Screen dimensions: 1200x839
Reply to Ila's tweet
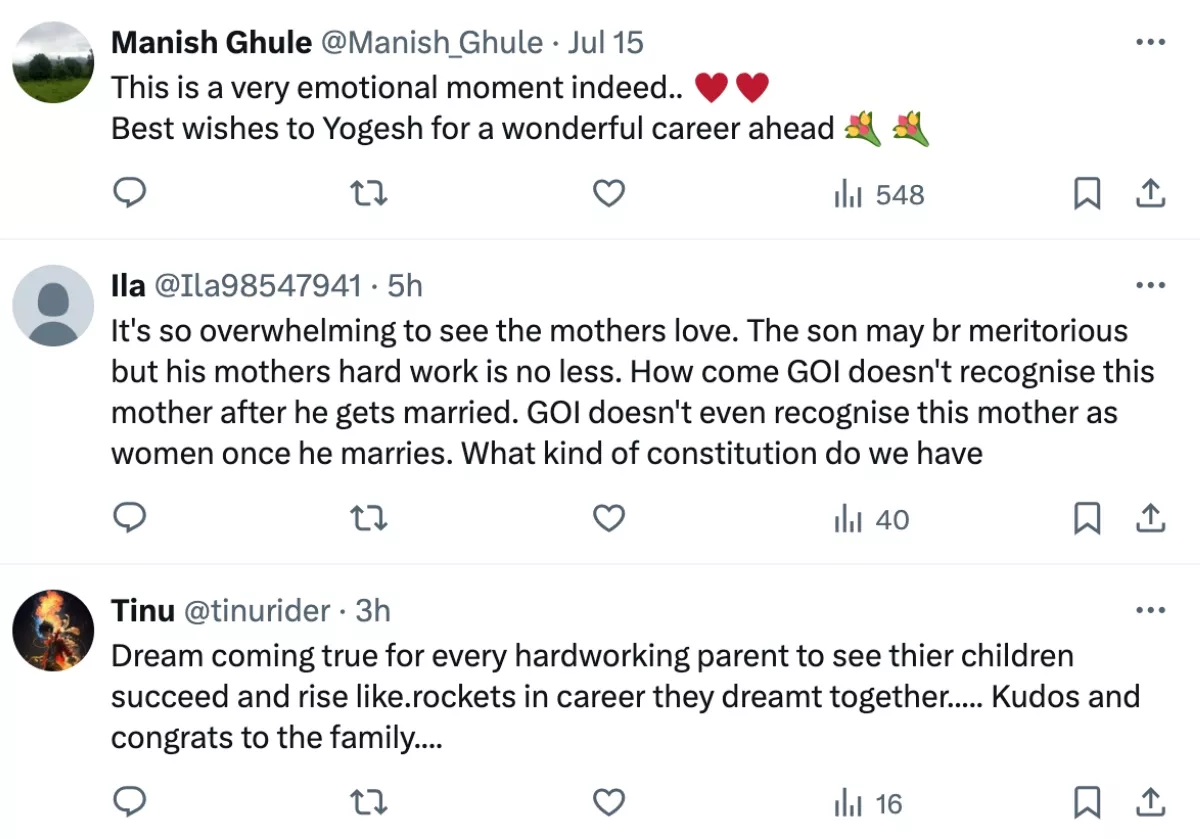[129, 519]
